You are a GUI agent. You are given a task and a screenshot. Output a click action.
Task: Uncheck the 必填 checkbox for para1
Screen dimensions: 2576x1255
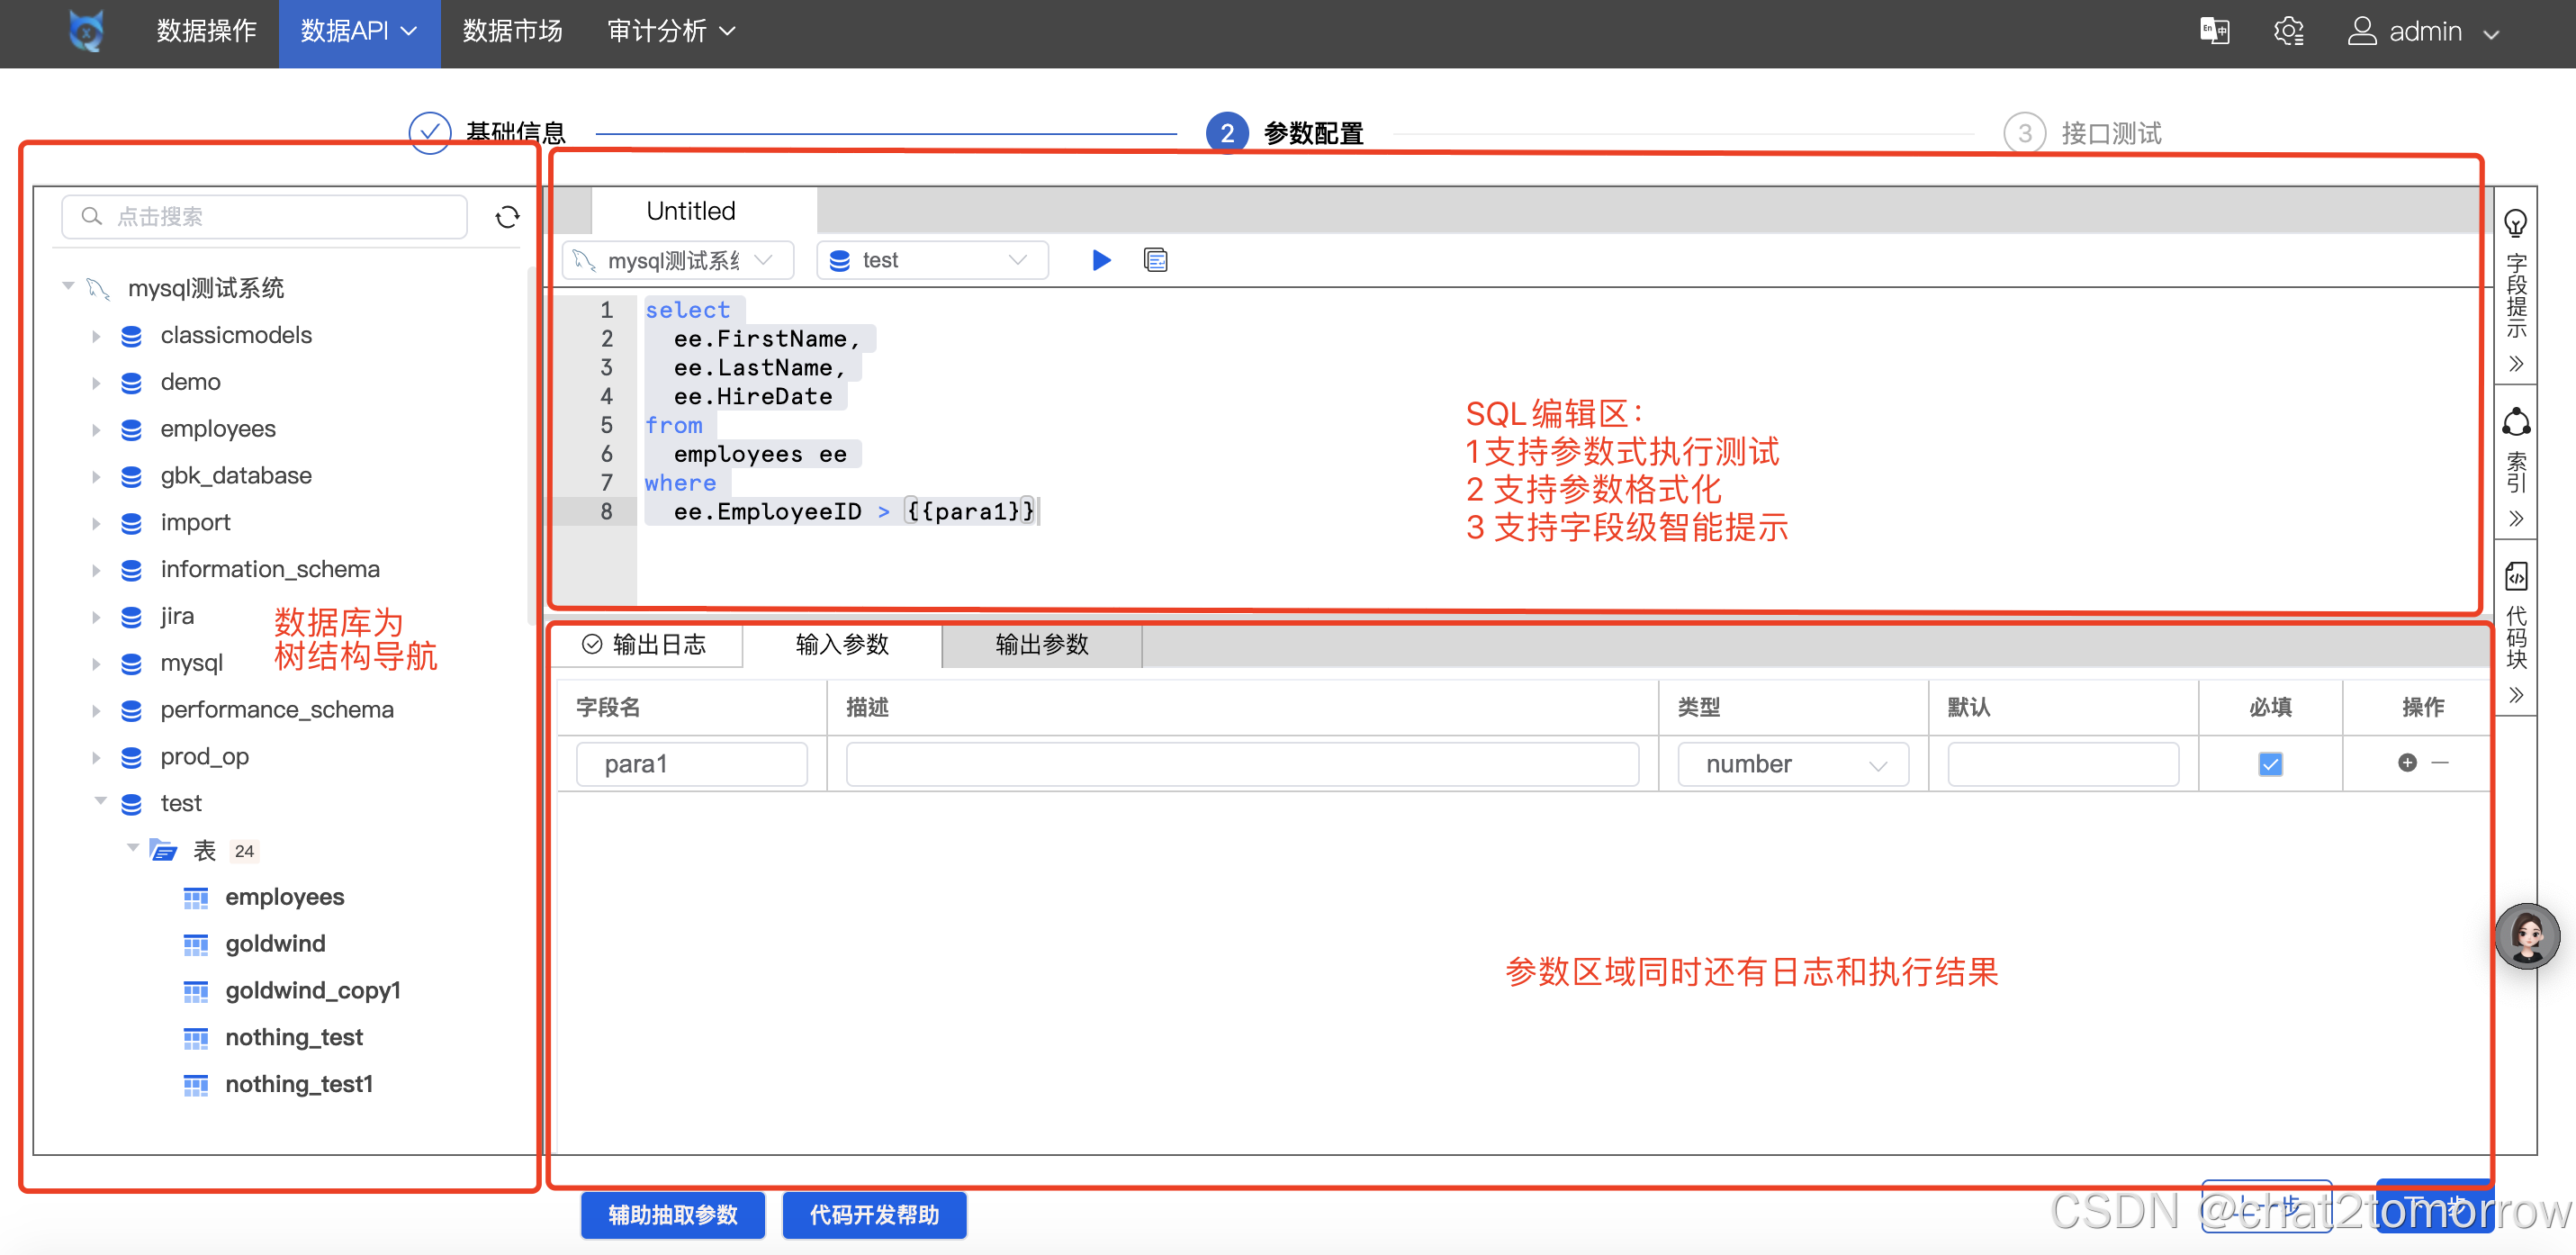(x=2271, y=763)
